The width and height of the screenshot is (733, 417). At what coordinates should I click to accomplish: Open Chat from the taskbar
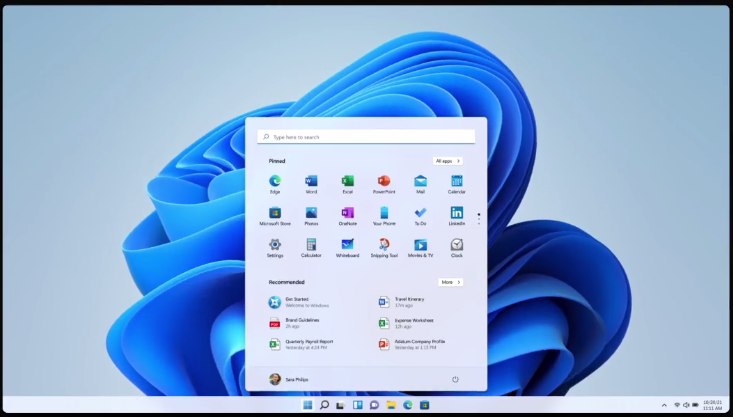(374, 405)
